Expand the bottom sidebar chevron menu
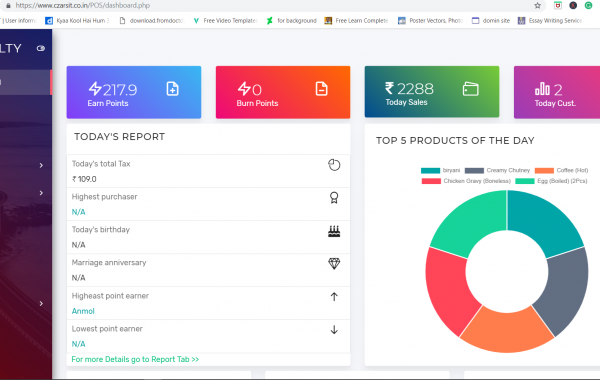Screen dimensions: 600x380 coord(41,303)
